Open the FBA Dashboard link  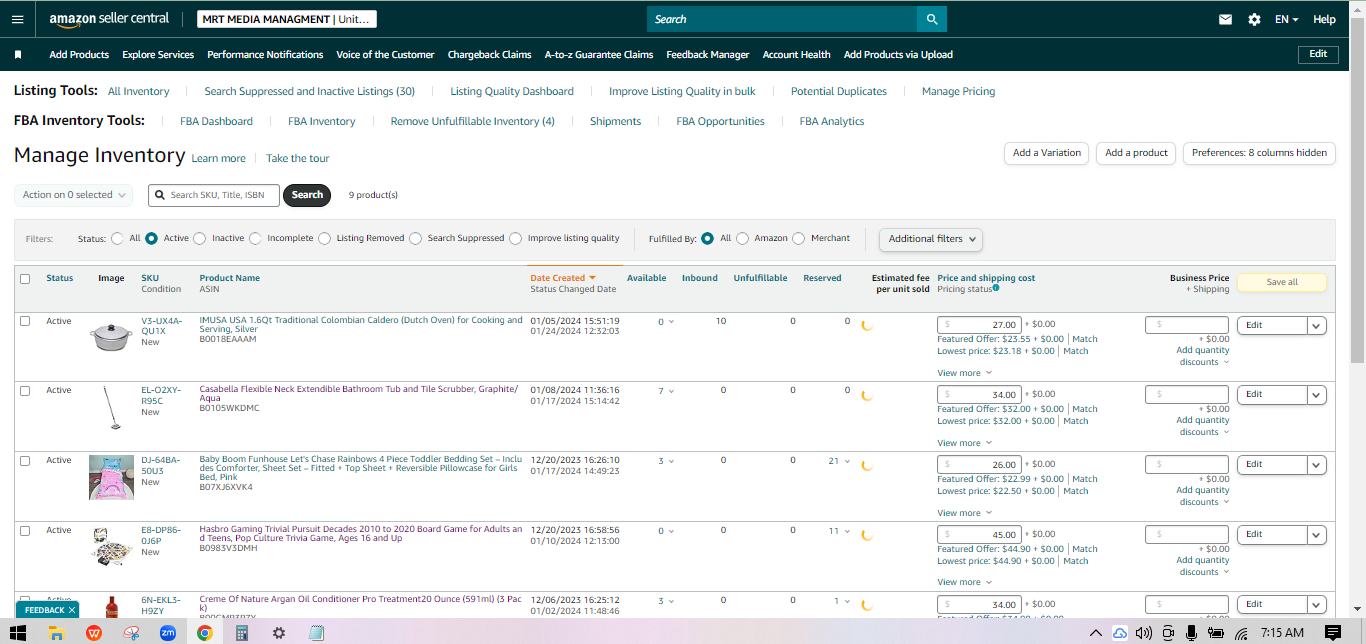click(216, 121)
